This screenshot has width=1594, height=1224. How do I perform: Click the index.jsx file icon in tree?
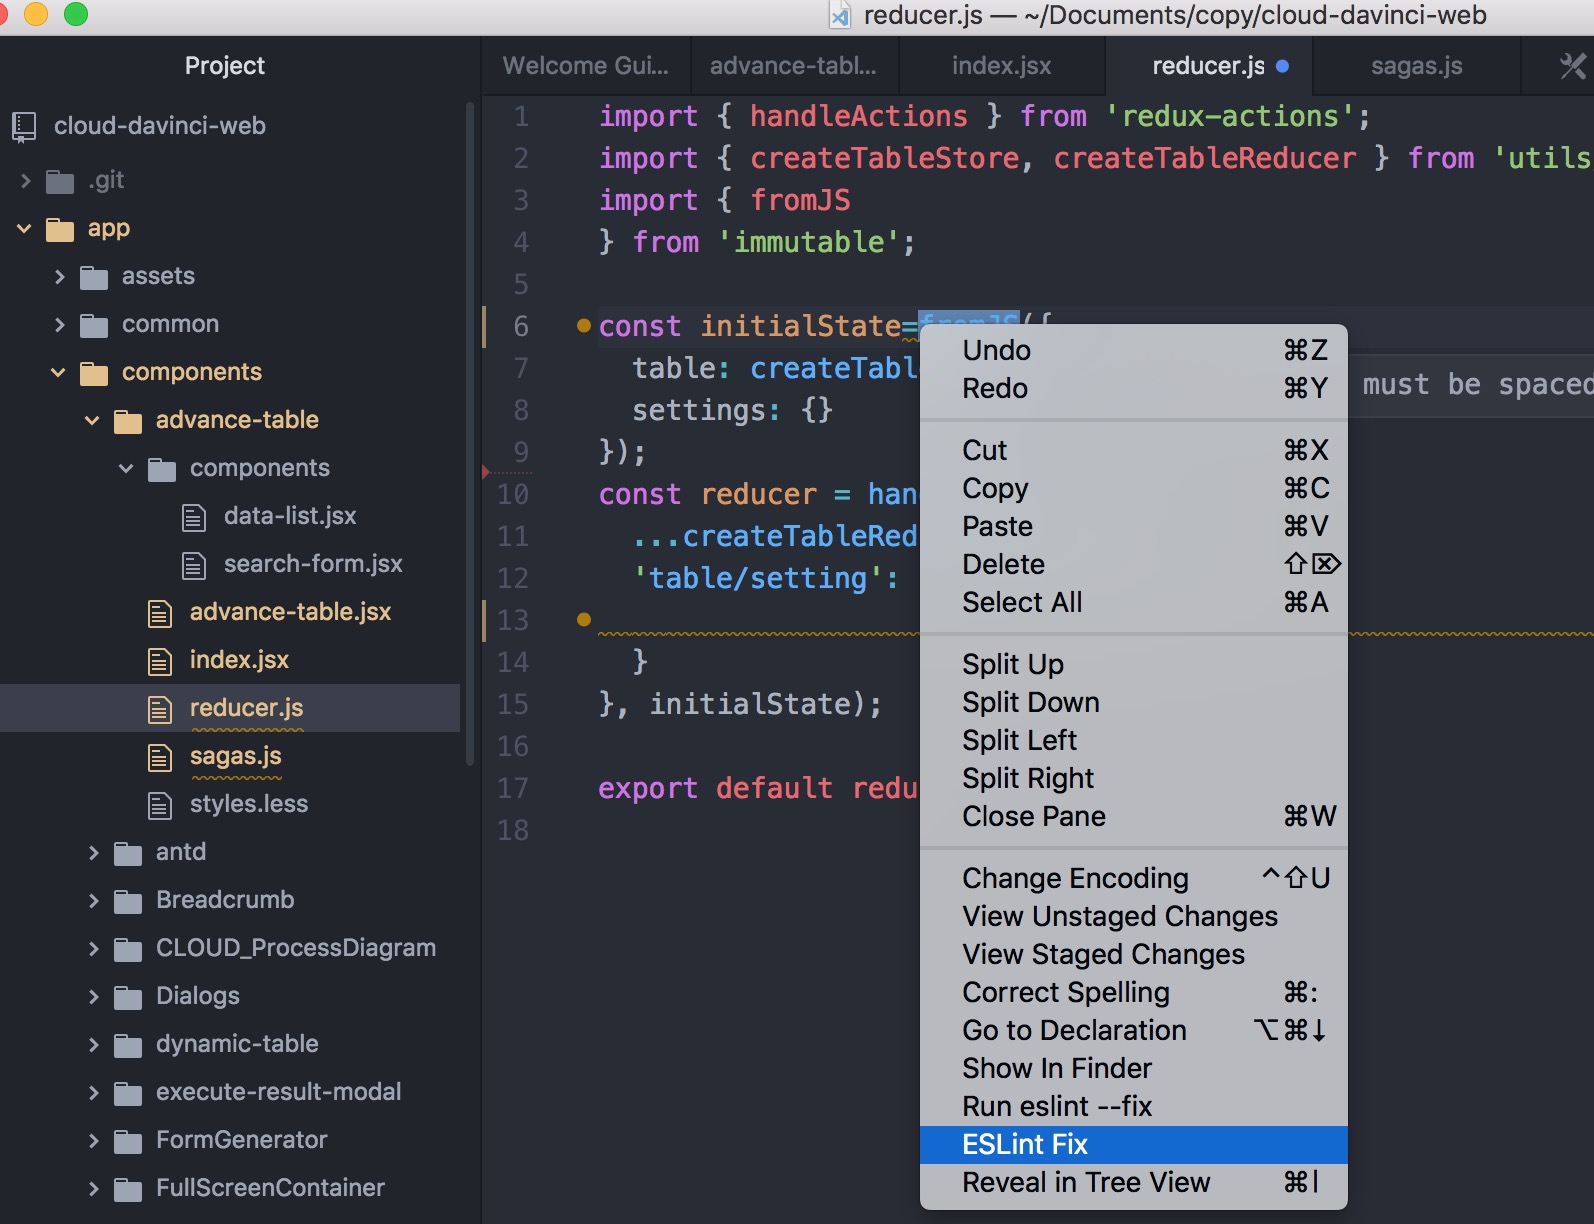click(x=160, y=661)
